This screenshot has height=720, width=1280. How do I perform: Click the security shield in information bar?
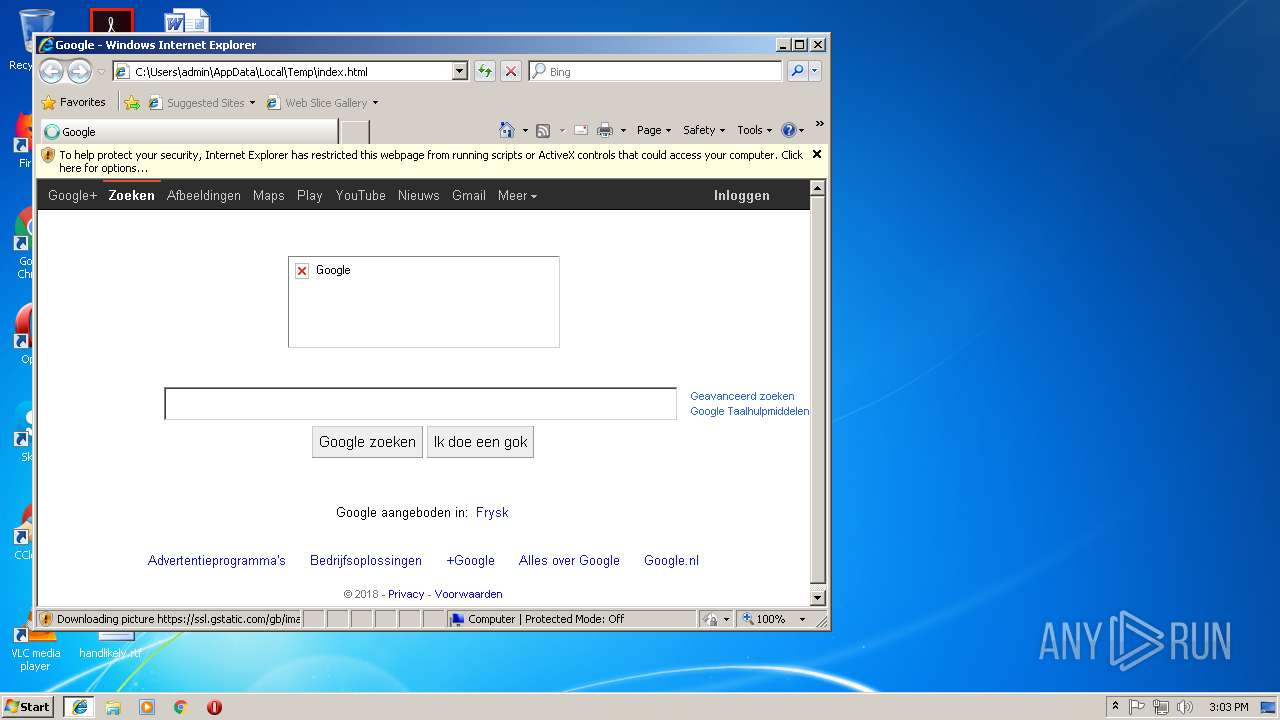pyautogui.click(x=48, y=155)
